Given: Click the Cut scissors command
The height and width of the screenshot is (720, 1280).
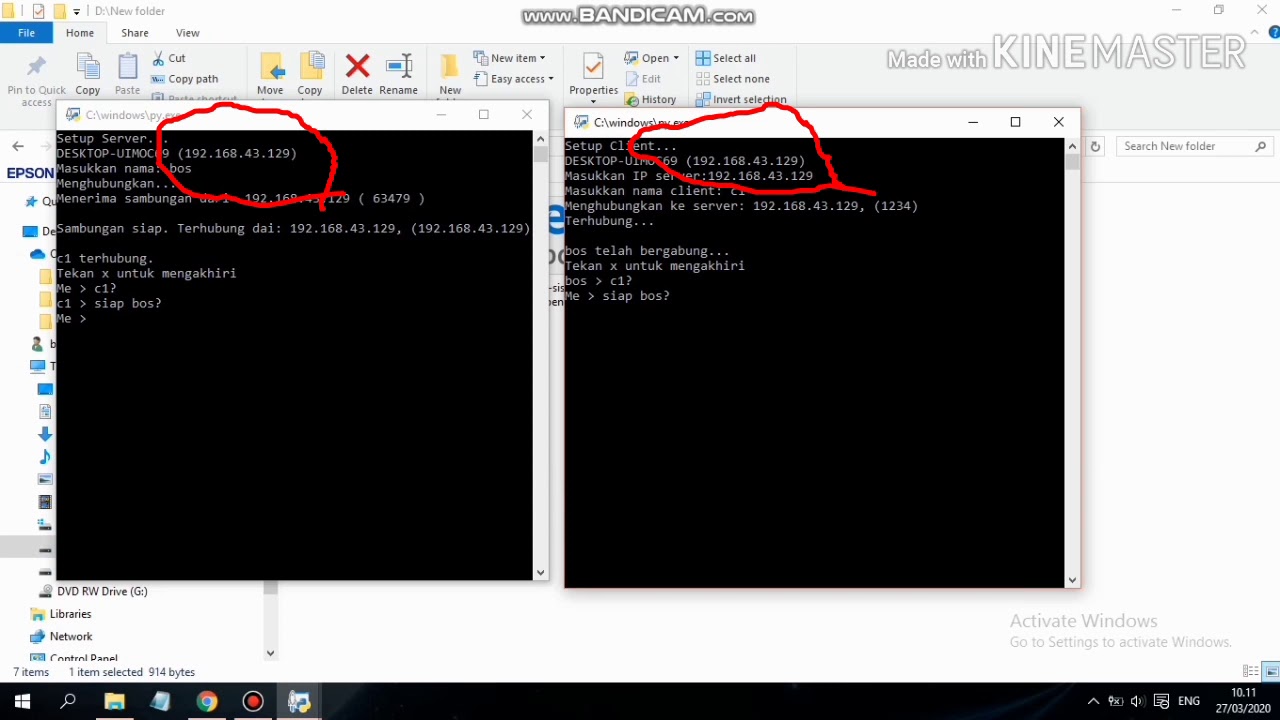Looking at the screenshot, I should tap(168, 58).
